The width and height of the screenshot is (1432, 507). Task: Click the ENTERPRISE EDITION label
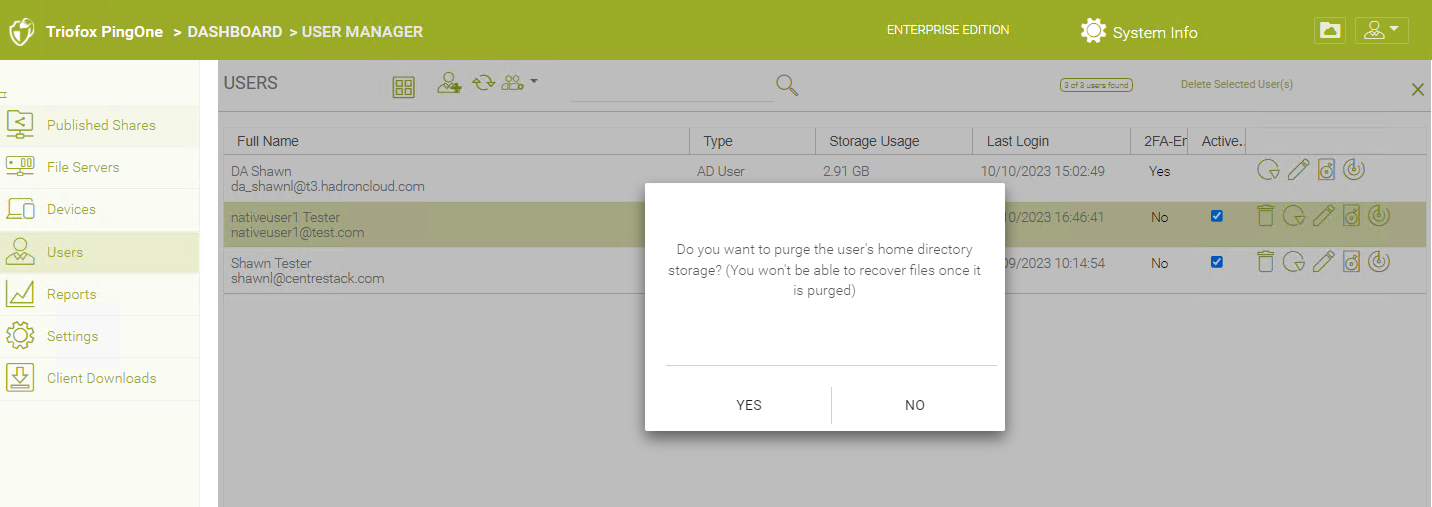tap(948, 30)
